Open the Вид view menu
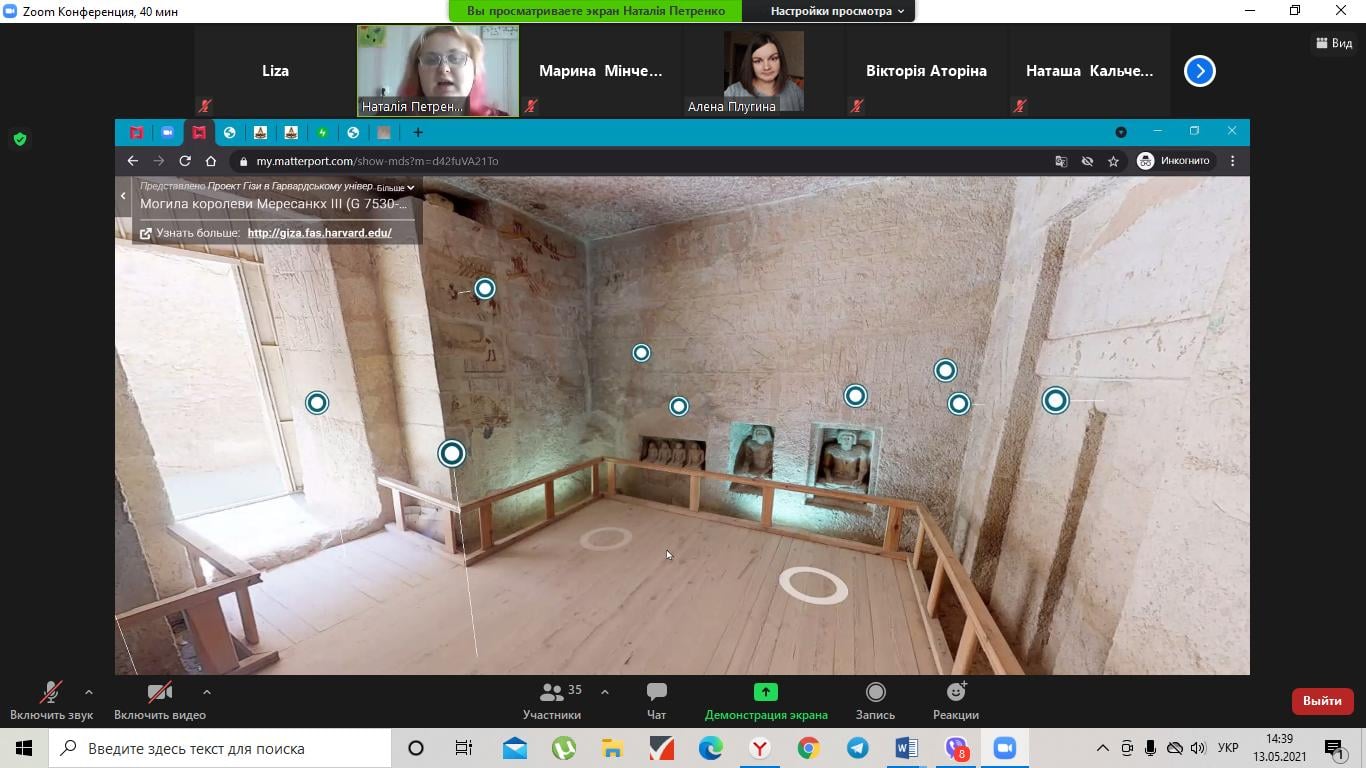This screenshot has height=768, width=1366. click(x=1334, y=43)
